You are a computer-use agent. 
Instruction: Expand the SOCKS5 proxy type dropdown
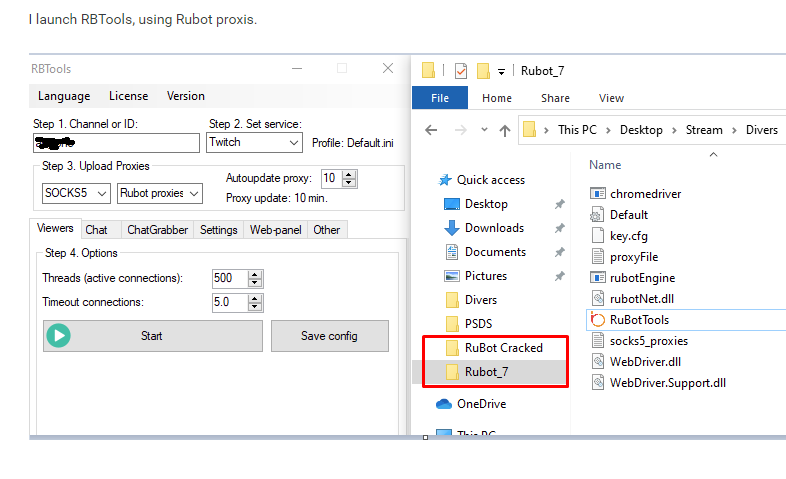tap(76, 193)
